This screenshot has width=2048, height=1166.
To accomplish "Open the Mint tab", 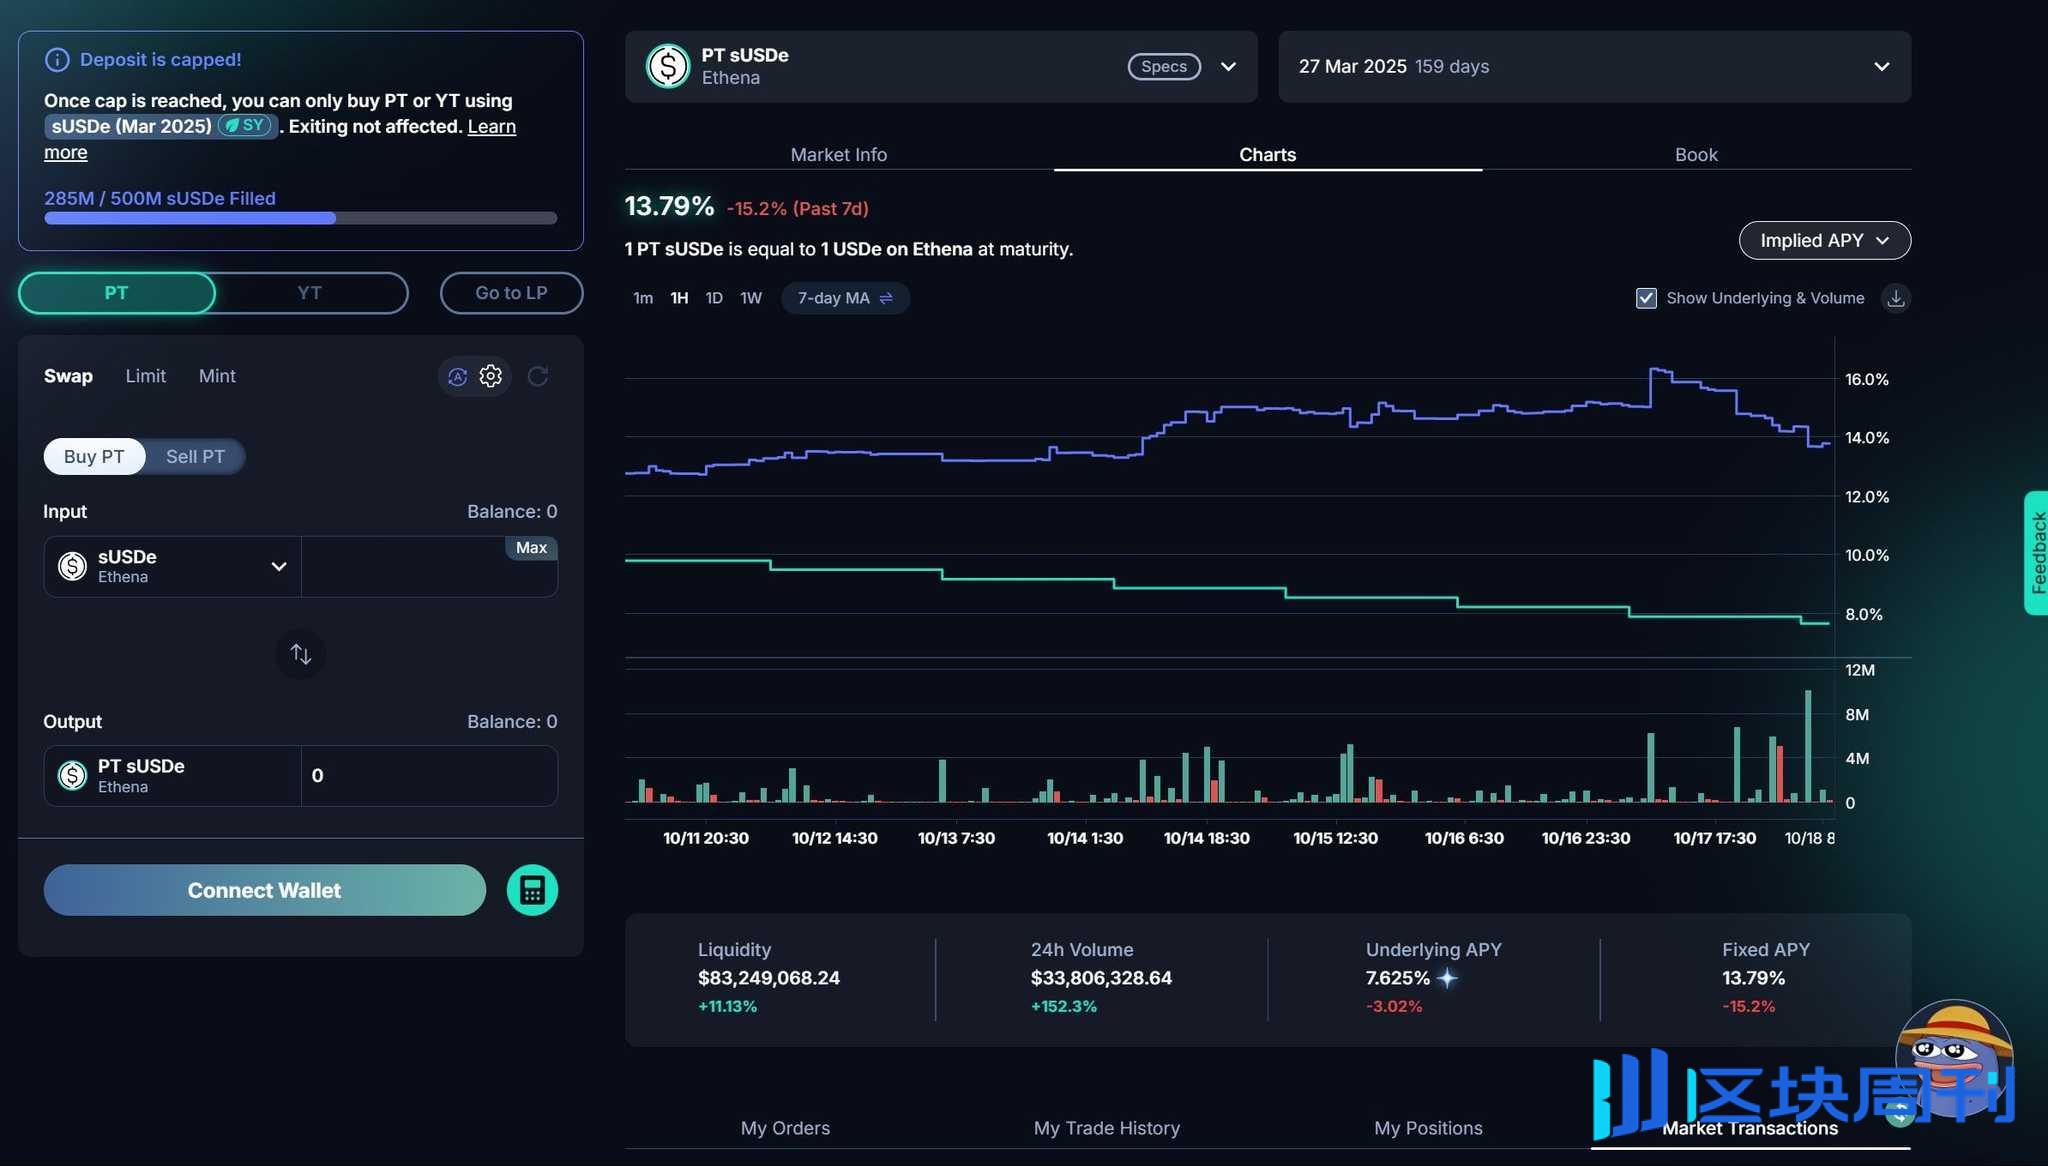I will [x=217, y=376].
